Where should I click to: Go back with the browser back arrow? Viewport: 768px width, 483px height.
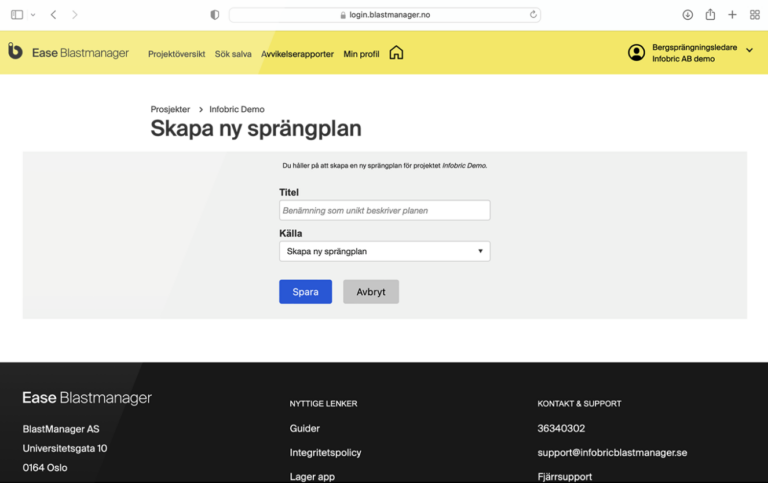[x=53, y=15]
